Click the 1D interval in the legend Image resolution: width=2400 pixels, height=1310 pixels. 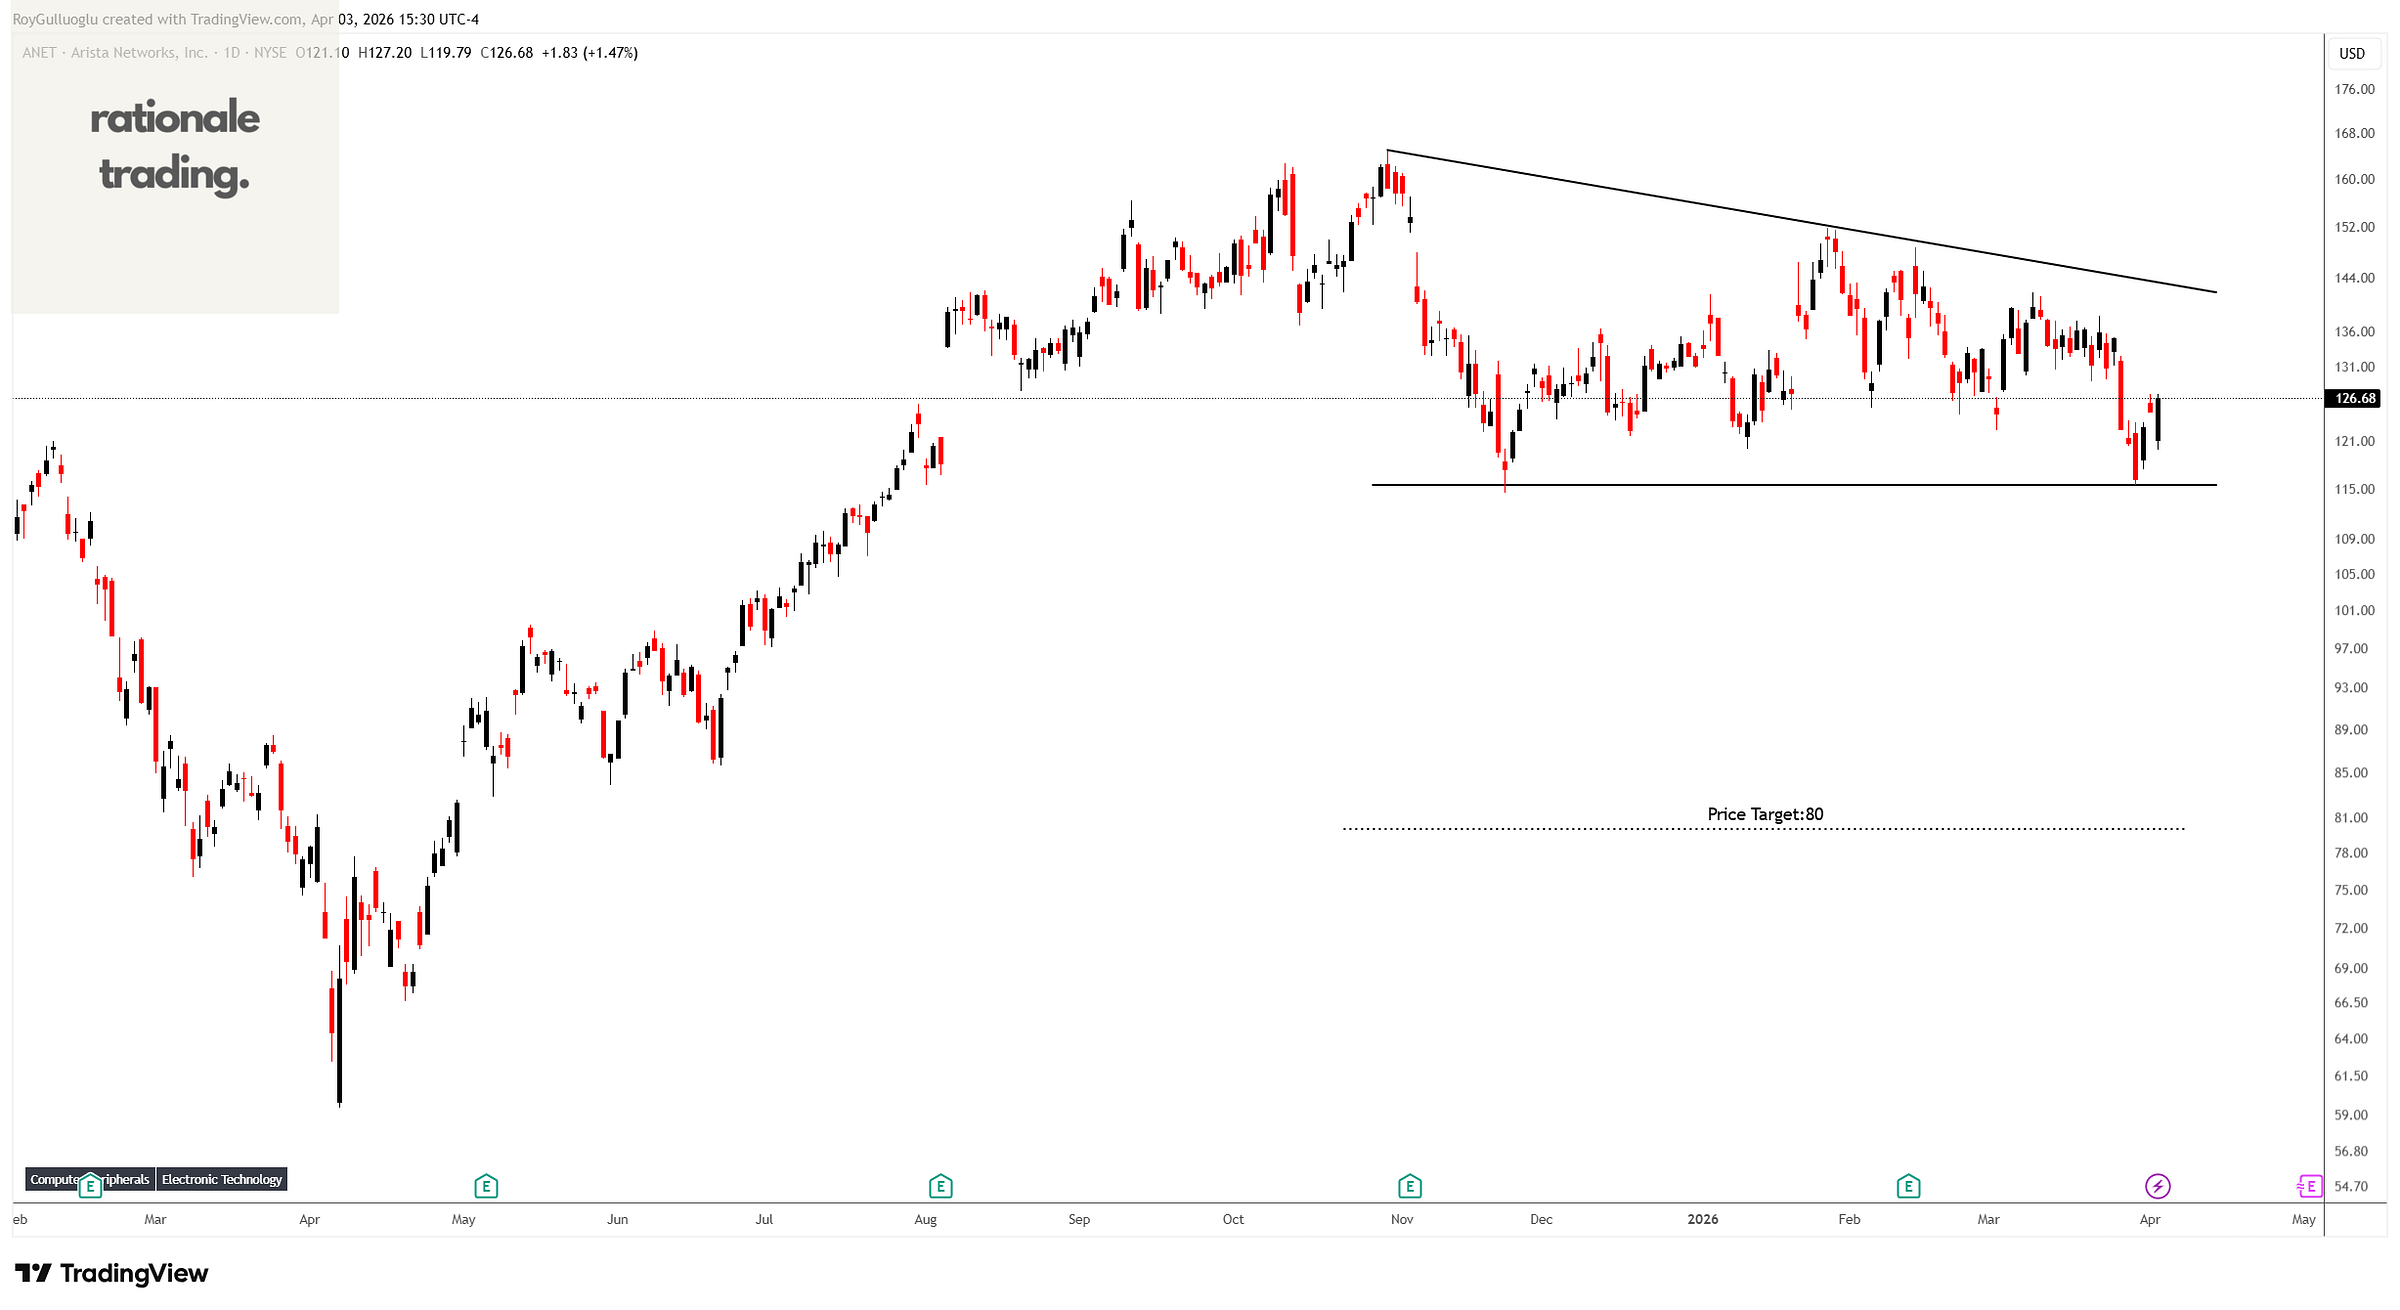(232, 53)
